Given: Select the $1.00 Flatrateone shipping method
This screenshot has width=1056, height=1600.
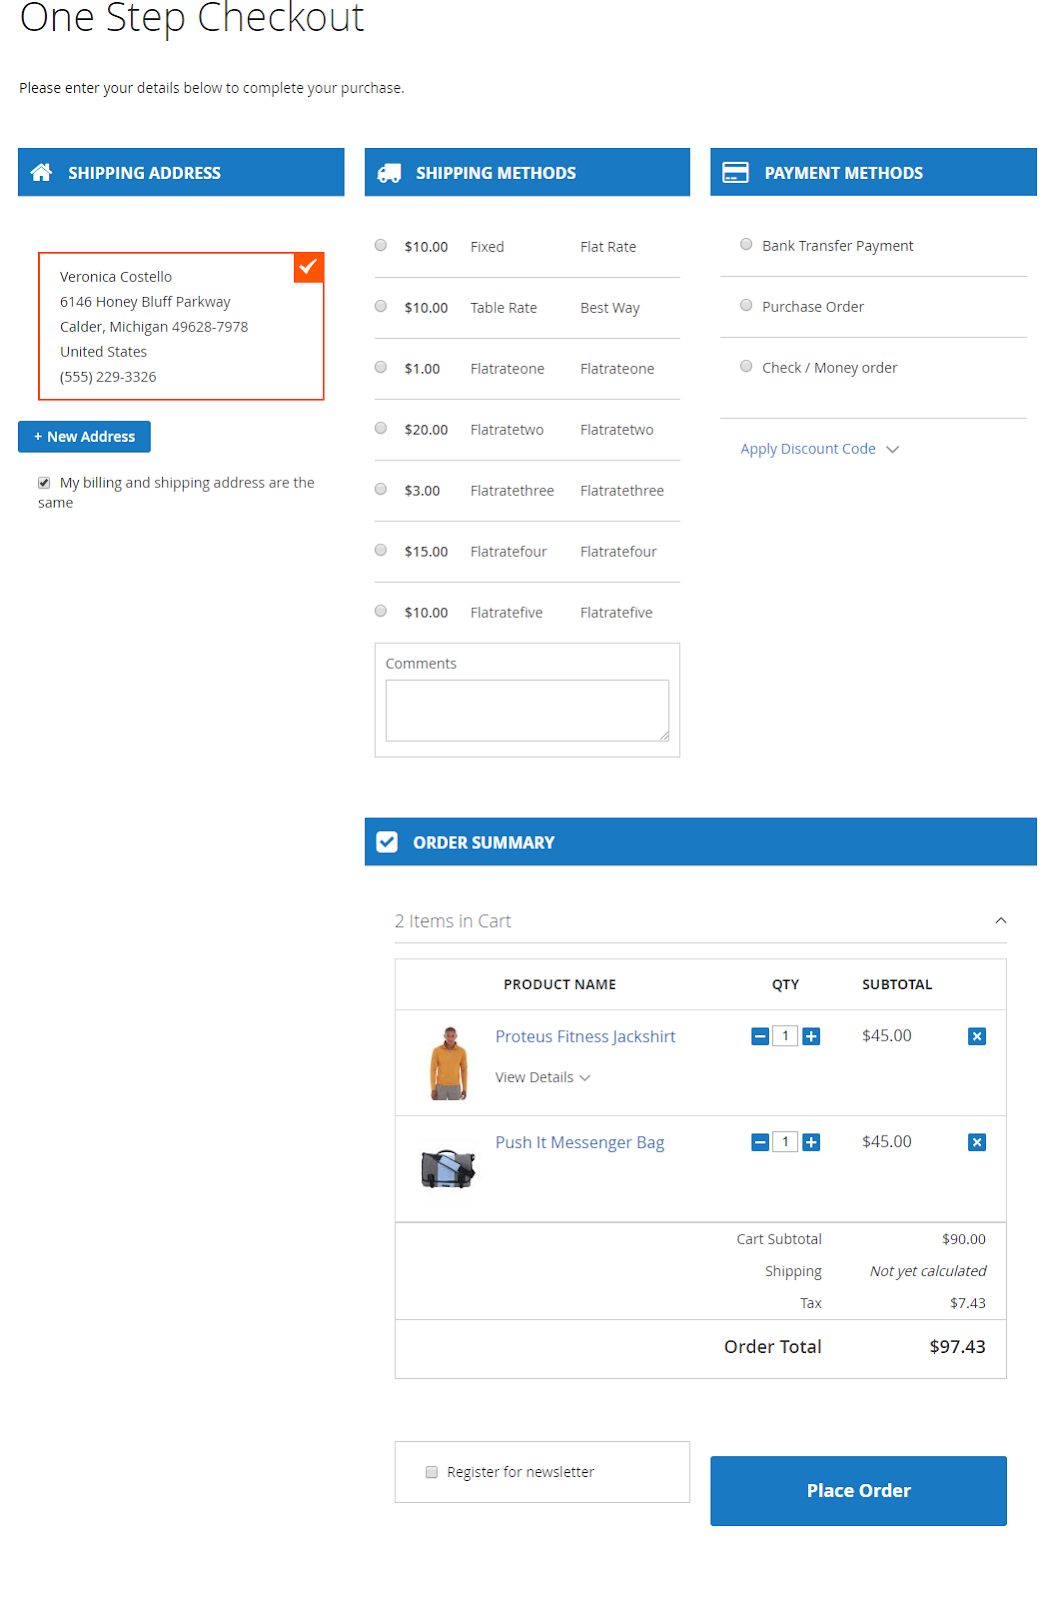Looking at the screenshot, I should point(381,368).
